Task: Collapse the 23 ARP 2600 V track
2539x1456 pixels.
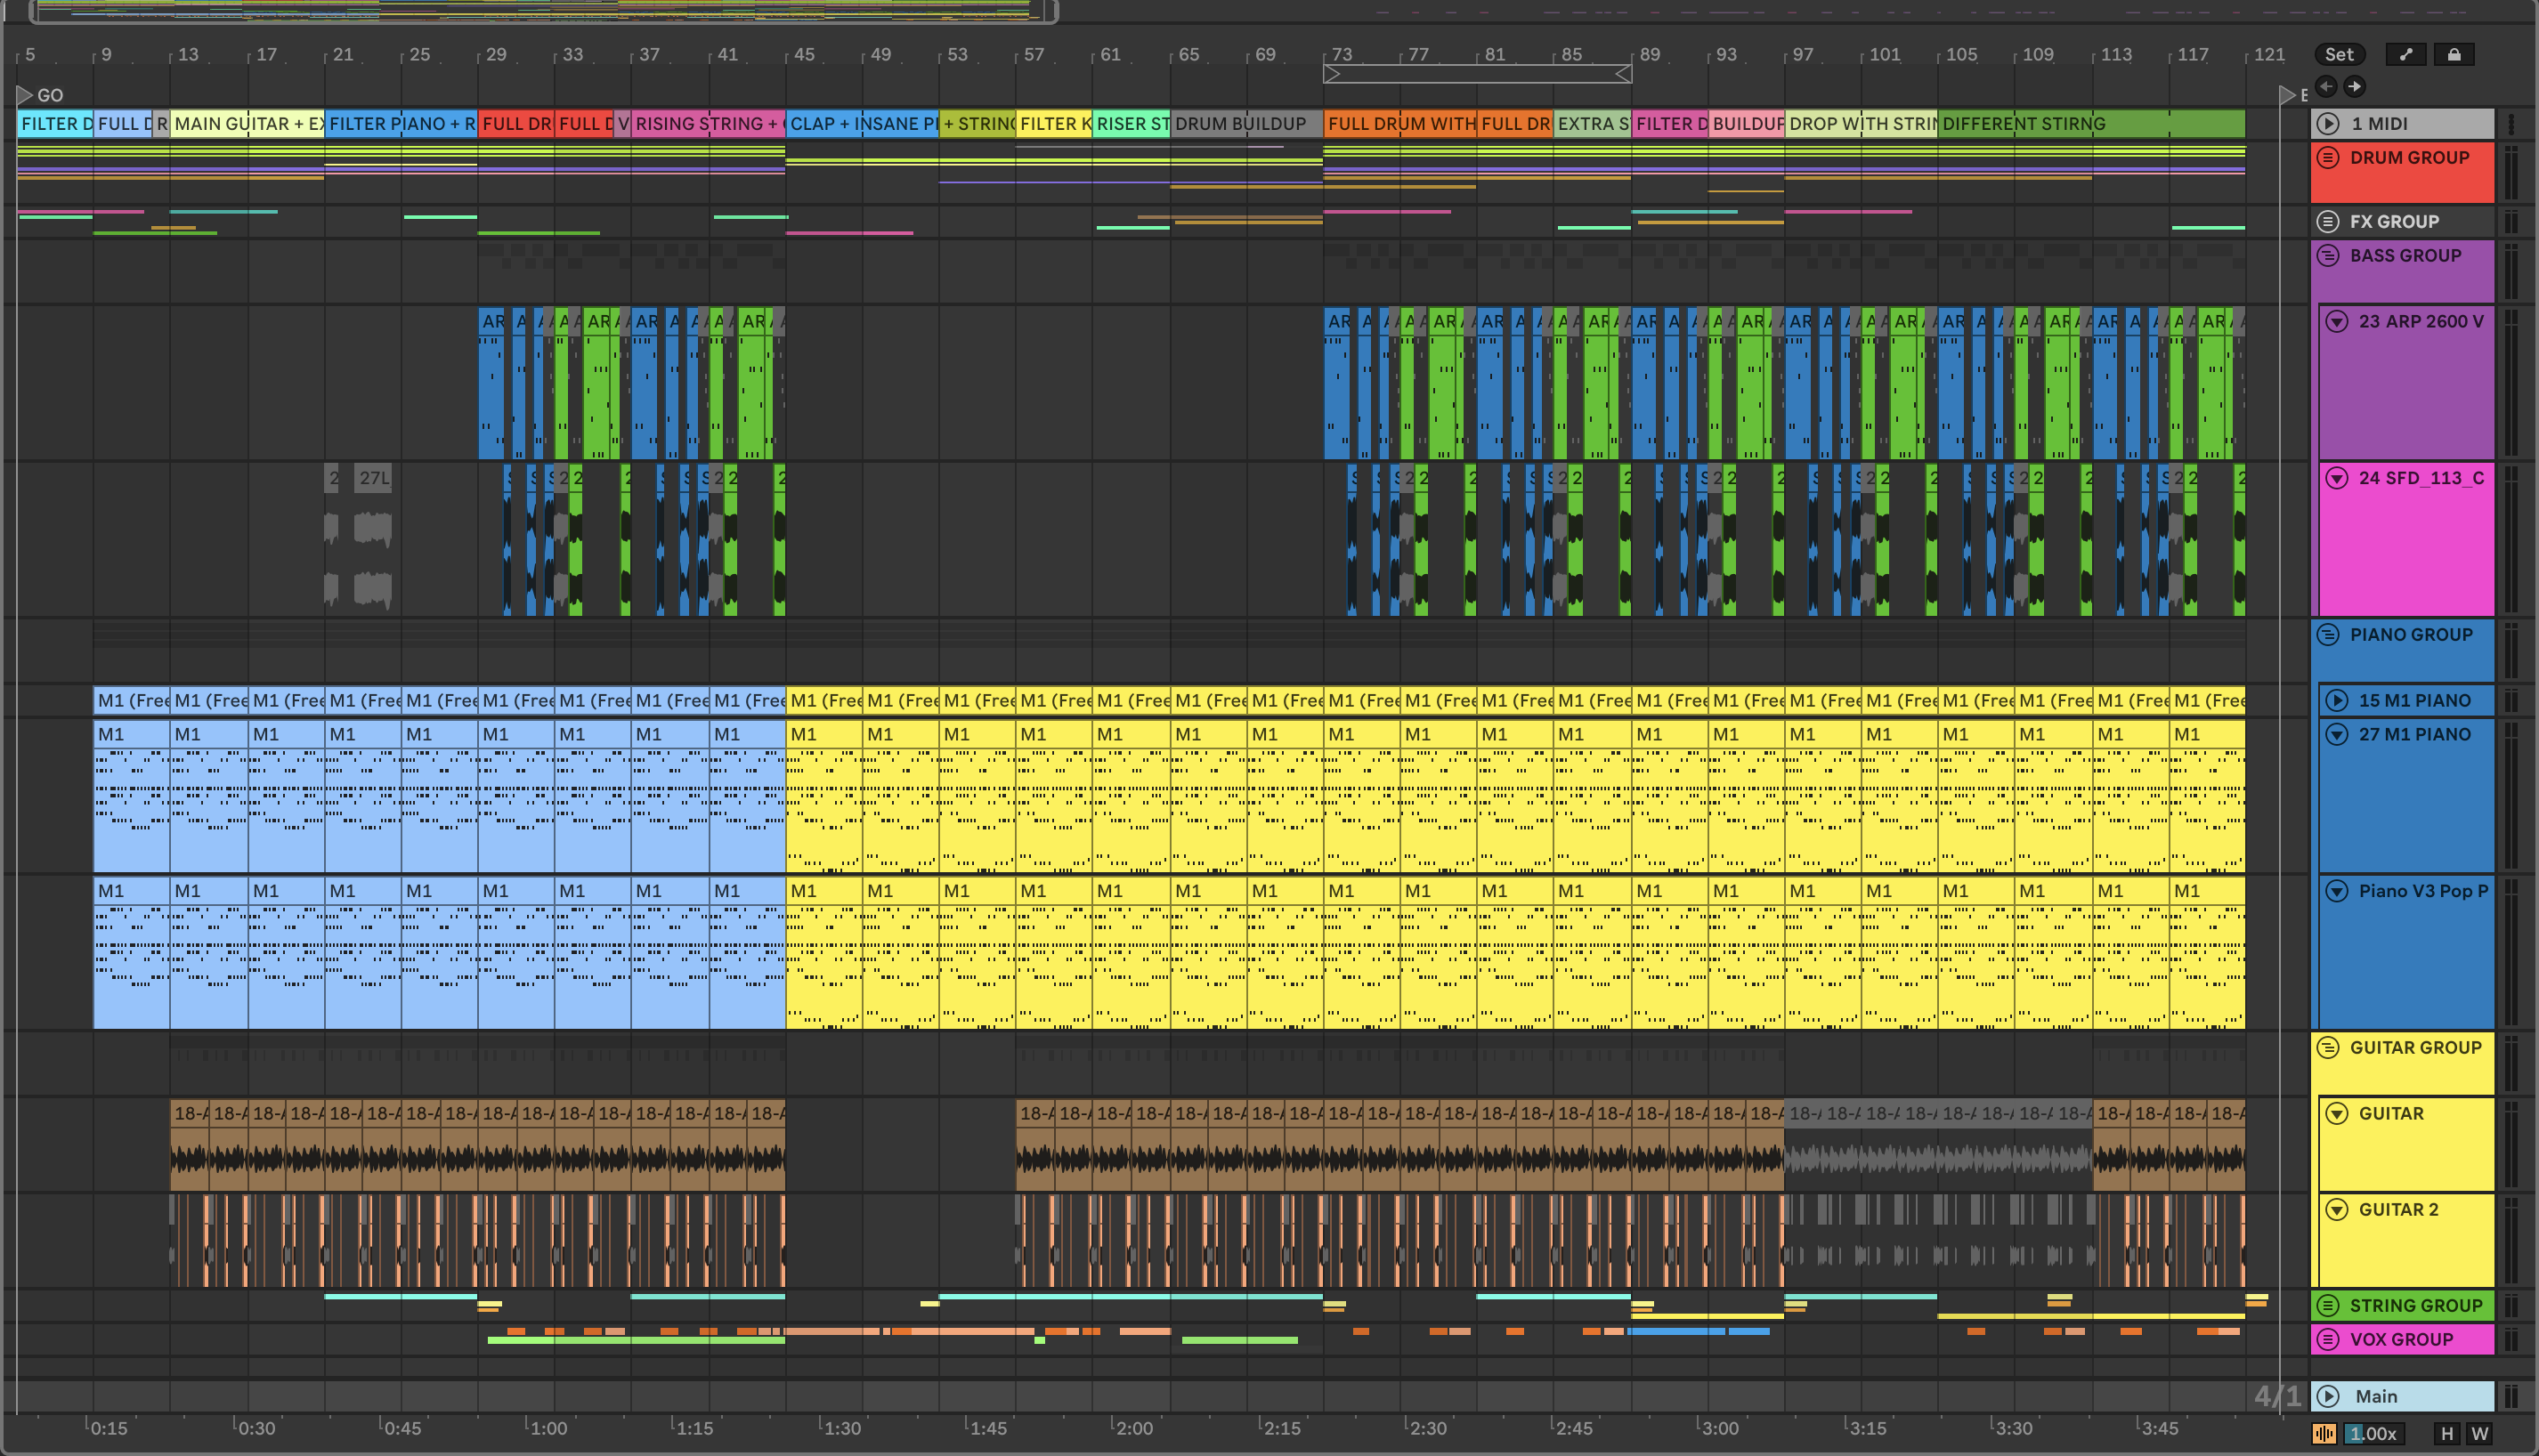Action: (2337, 322)
